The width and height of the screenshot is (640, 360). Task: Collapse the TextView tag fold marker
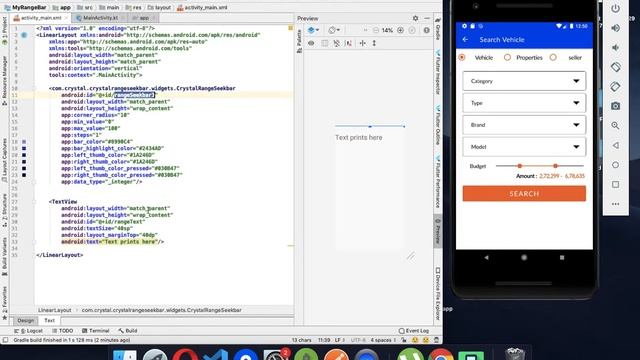coord(34,202)
